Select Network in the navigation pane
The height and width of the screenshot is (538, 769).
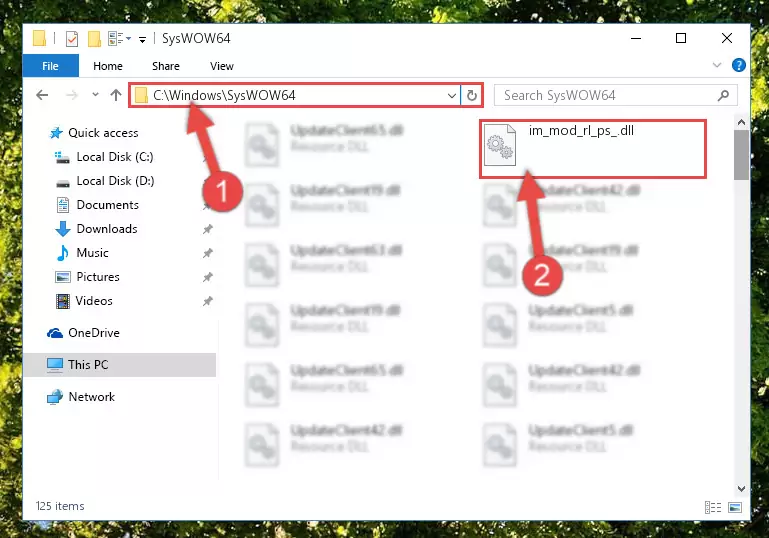tap(91, 397)
